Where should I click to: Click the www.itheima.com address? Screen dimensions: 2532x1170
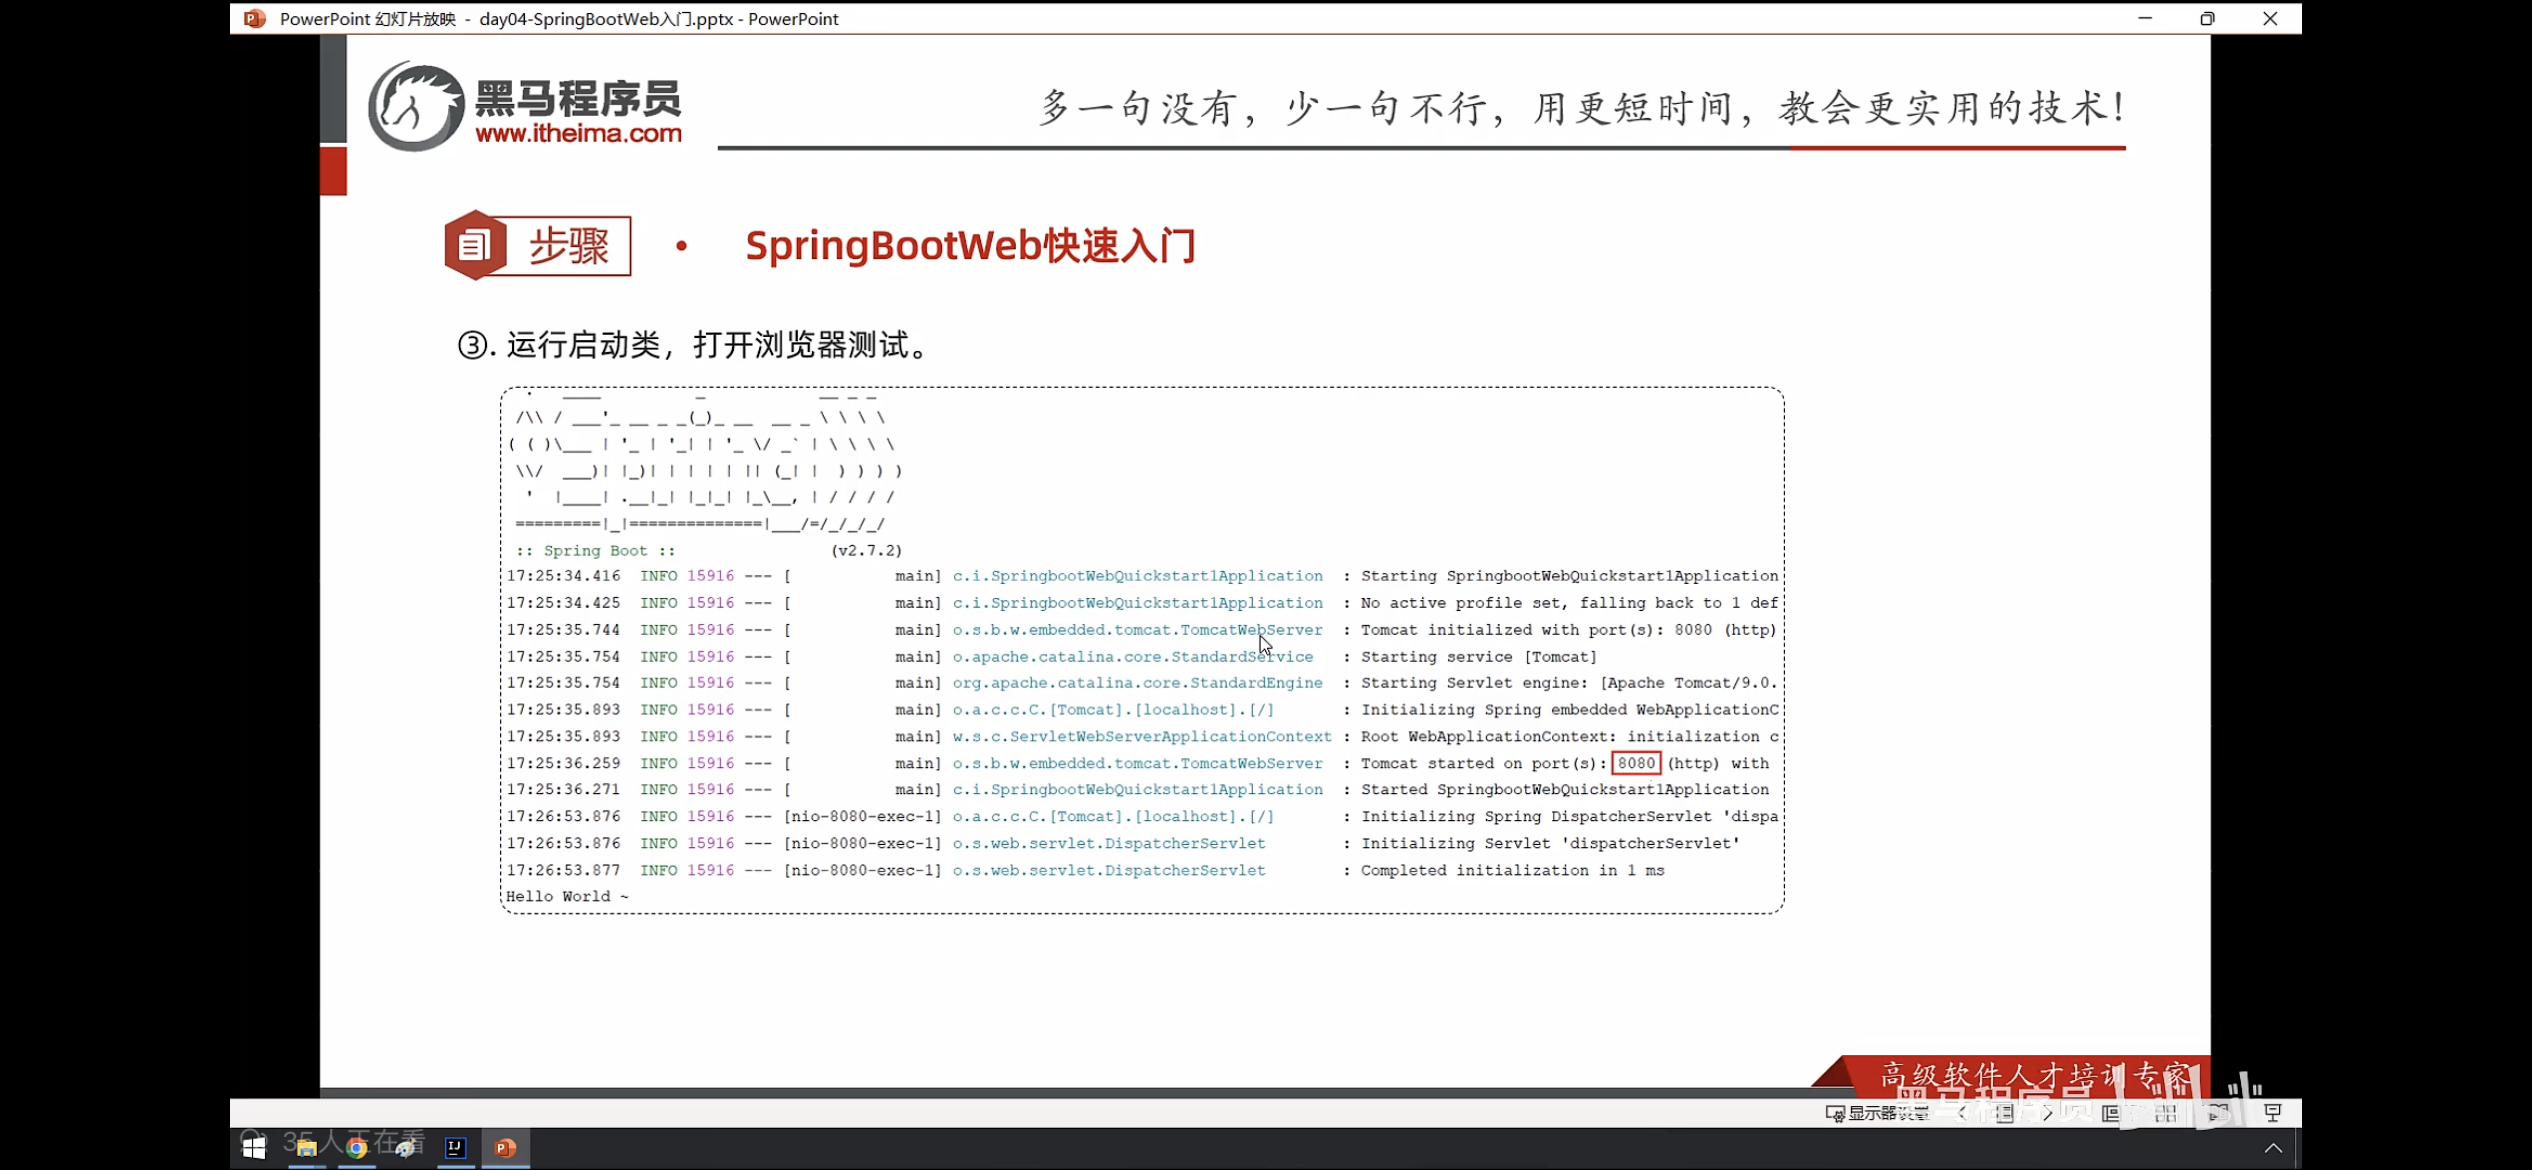pyautogui.click(x=579, y=133)
